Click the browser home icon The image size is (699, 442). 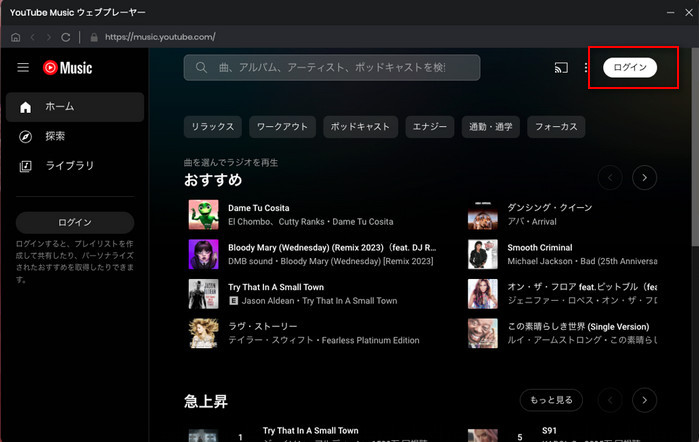click(16, 37)
